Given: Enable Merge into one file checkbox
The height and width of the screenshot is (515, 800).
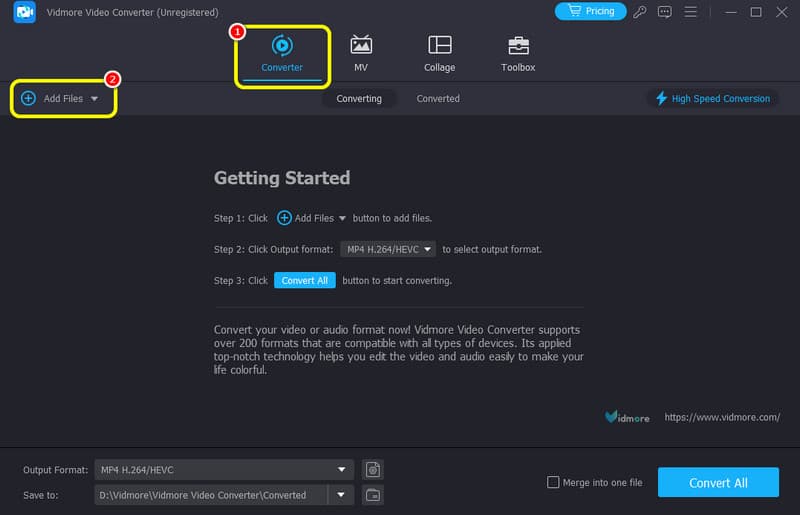Looking at the screenshot, I should tap(553, 483).
